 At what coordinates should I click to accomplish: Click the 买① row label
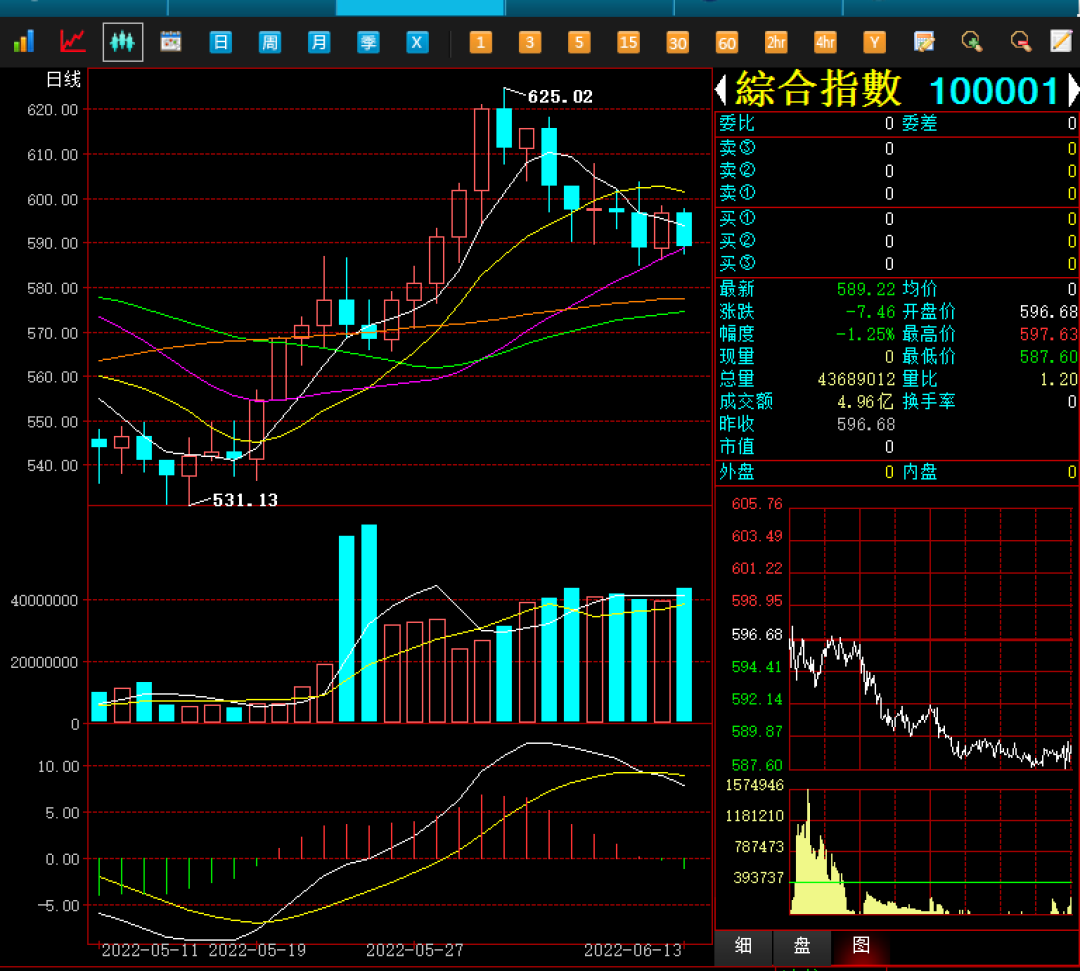(737, 218)
